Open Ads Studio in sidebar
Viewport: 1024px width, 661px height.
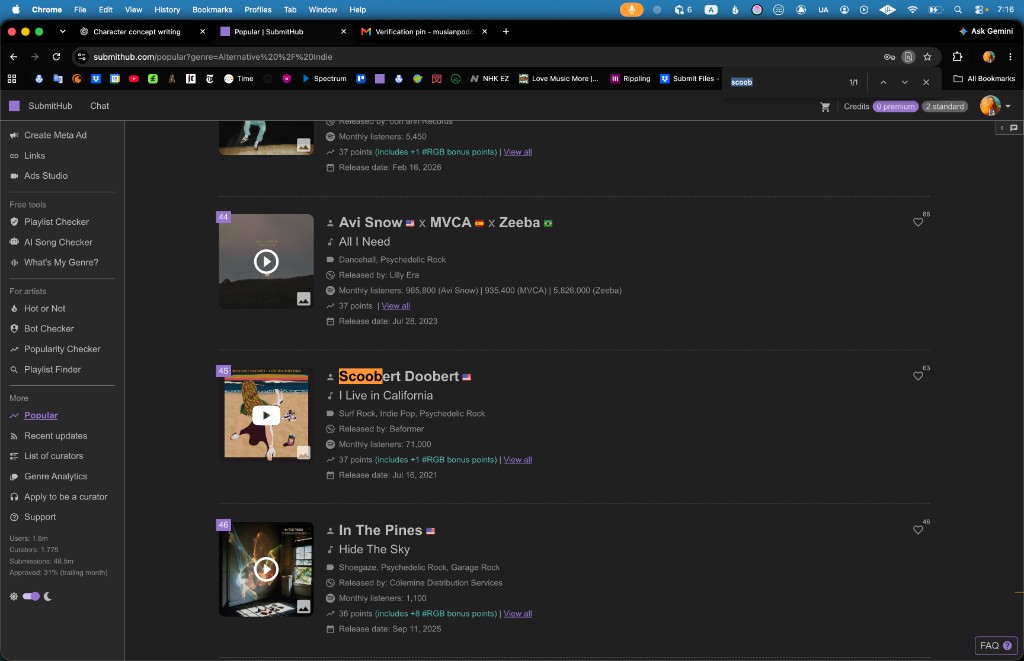point(46,176)
